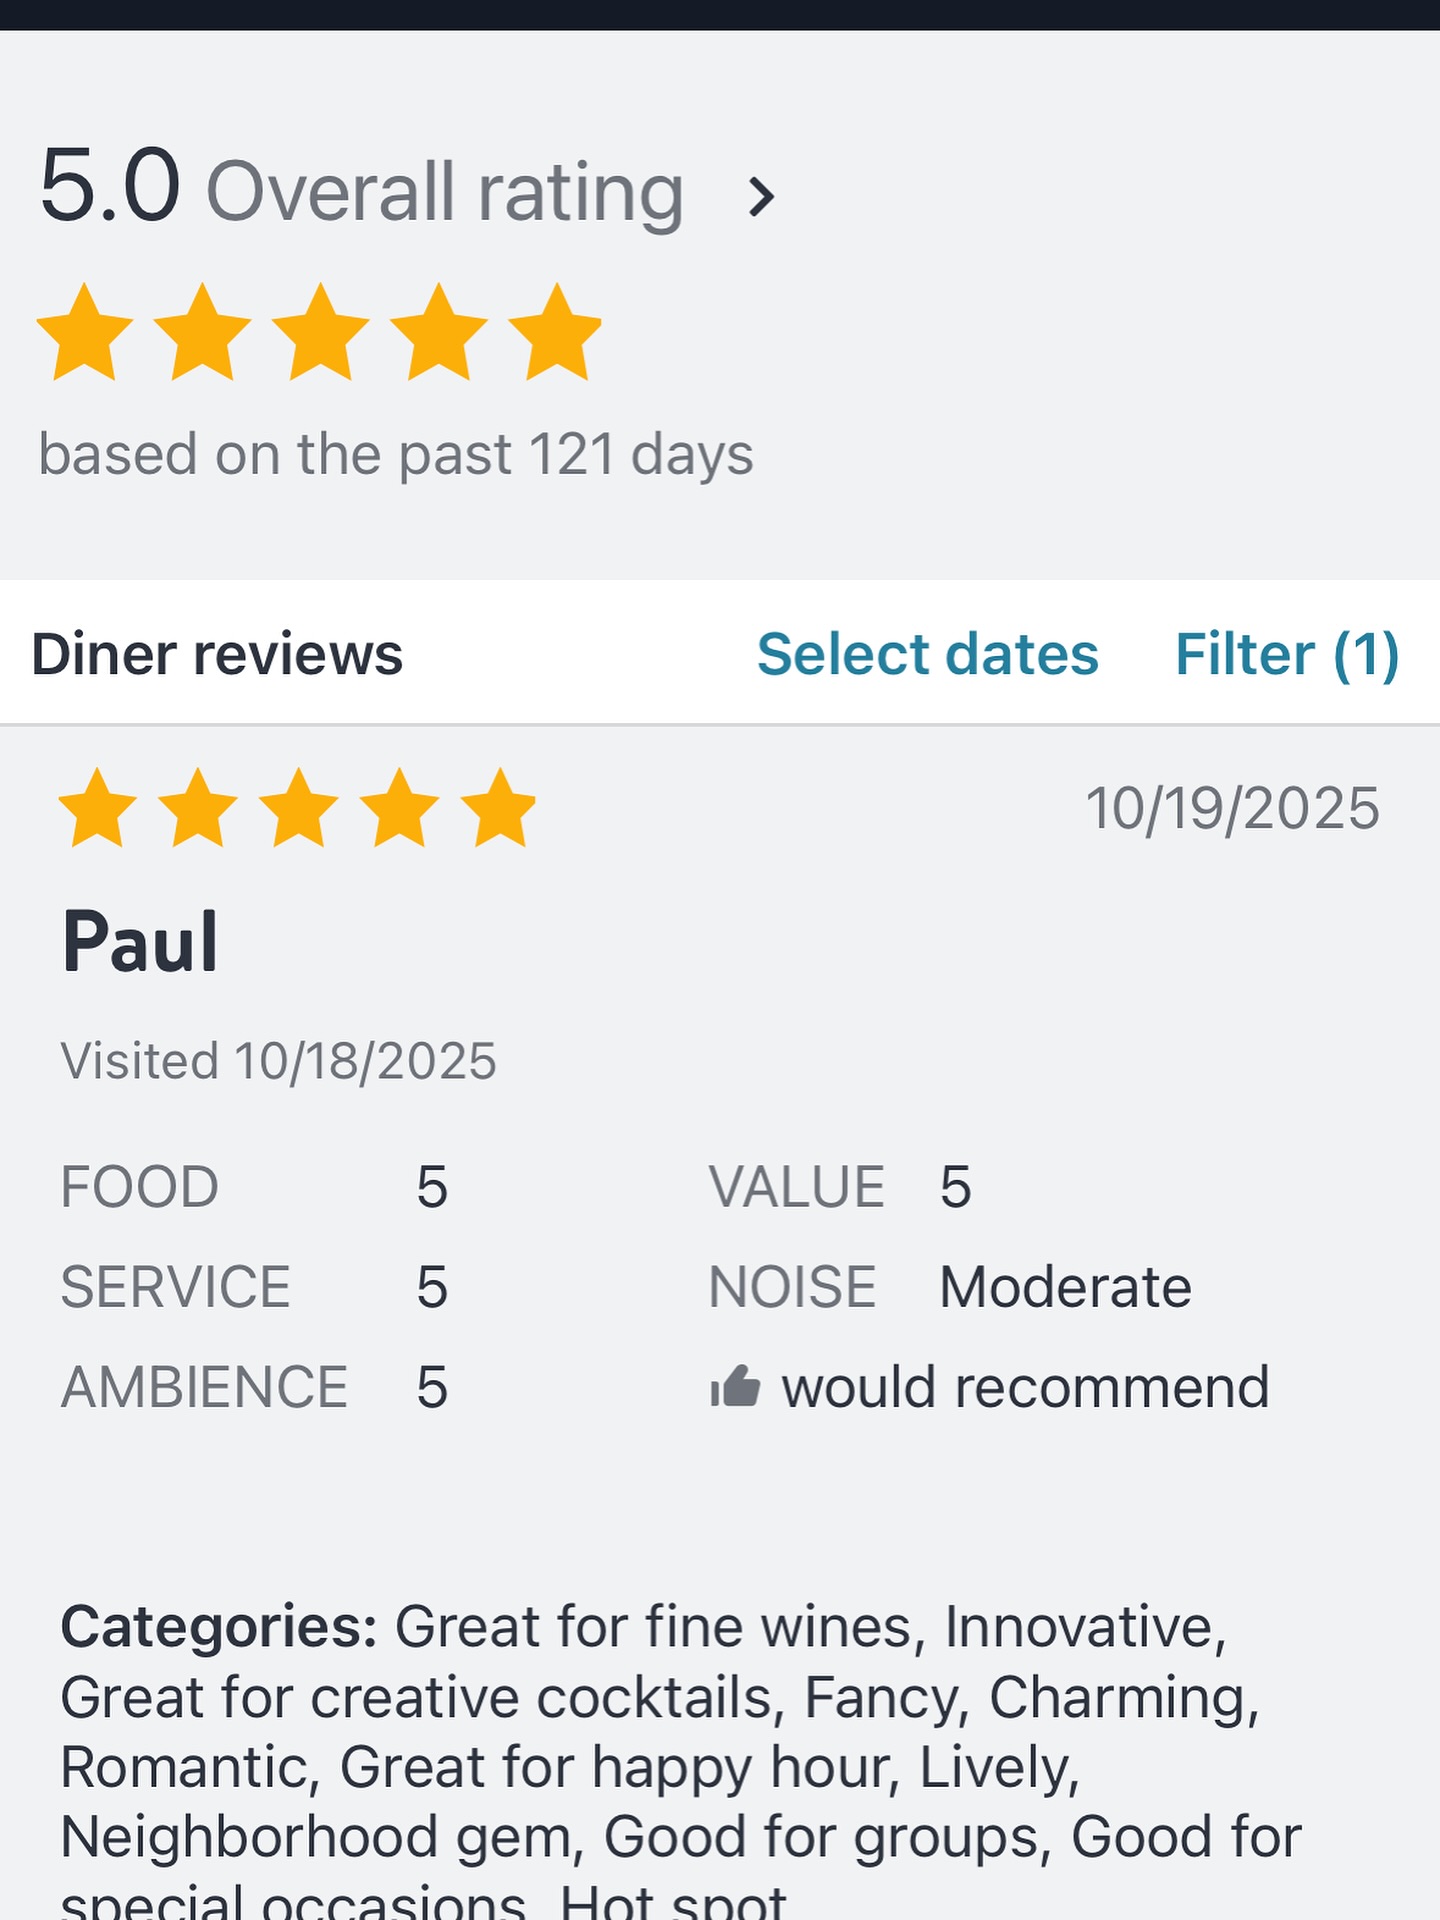This screenshot has height=1920, width=1440.
Task: Tap the would recommend label
Action: [1026, 1387]
